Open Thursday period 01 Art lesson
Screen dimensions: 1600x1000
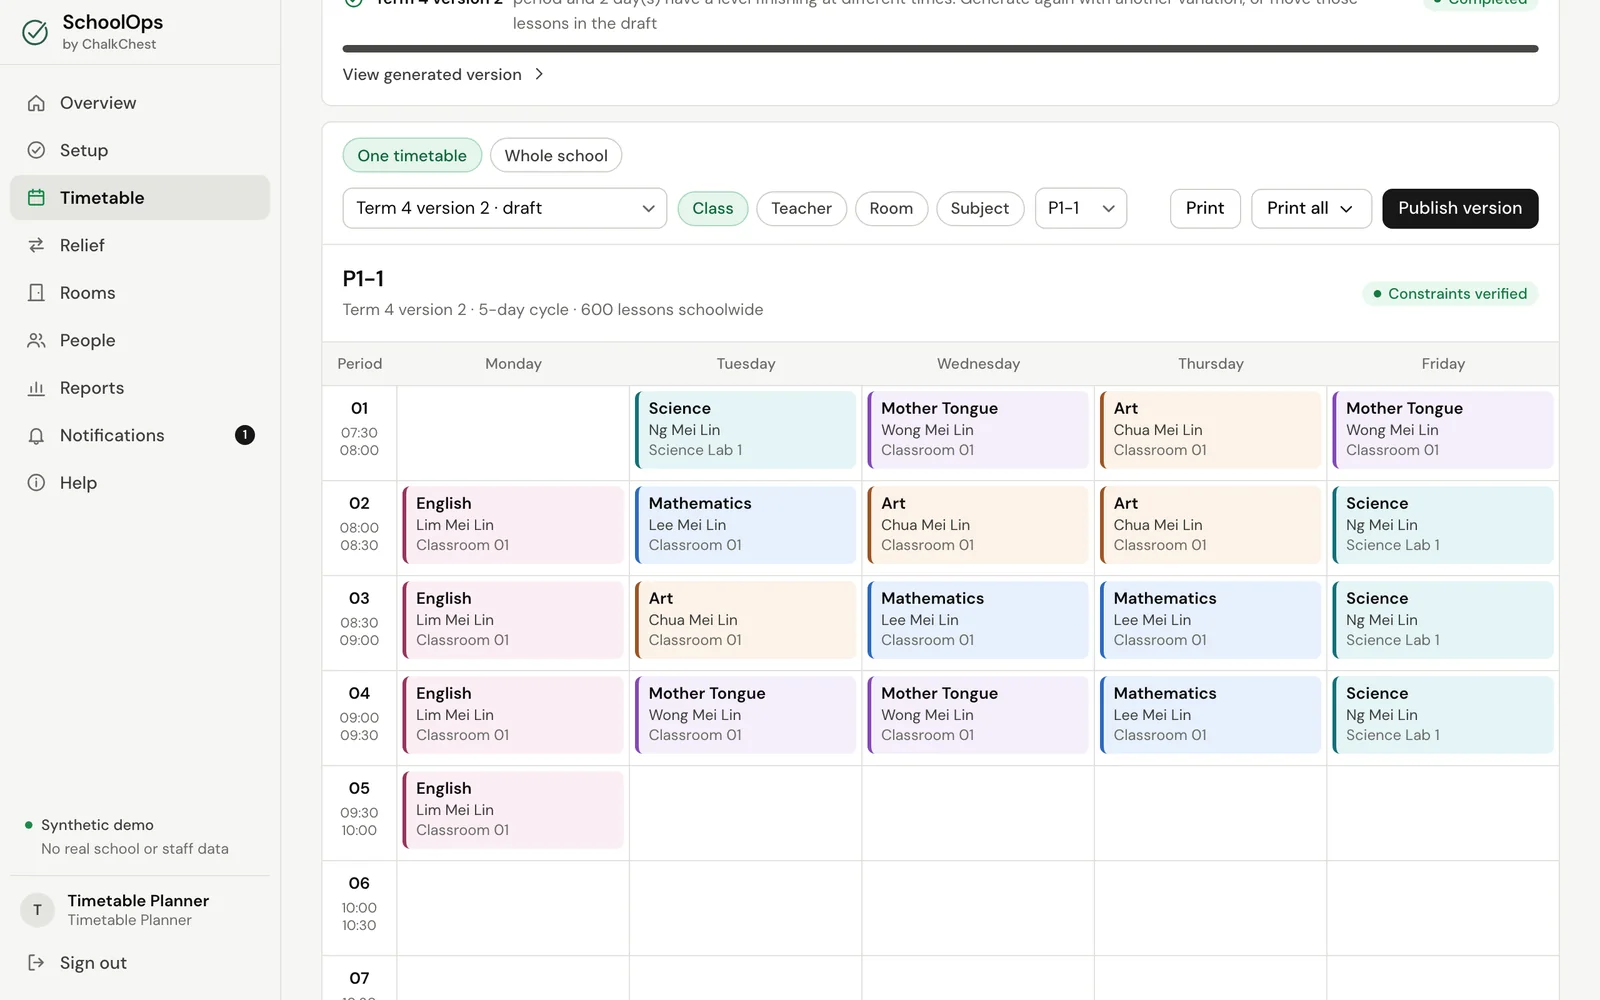pyautogui.click(x=1210, y=429)
